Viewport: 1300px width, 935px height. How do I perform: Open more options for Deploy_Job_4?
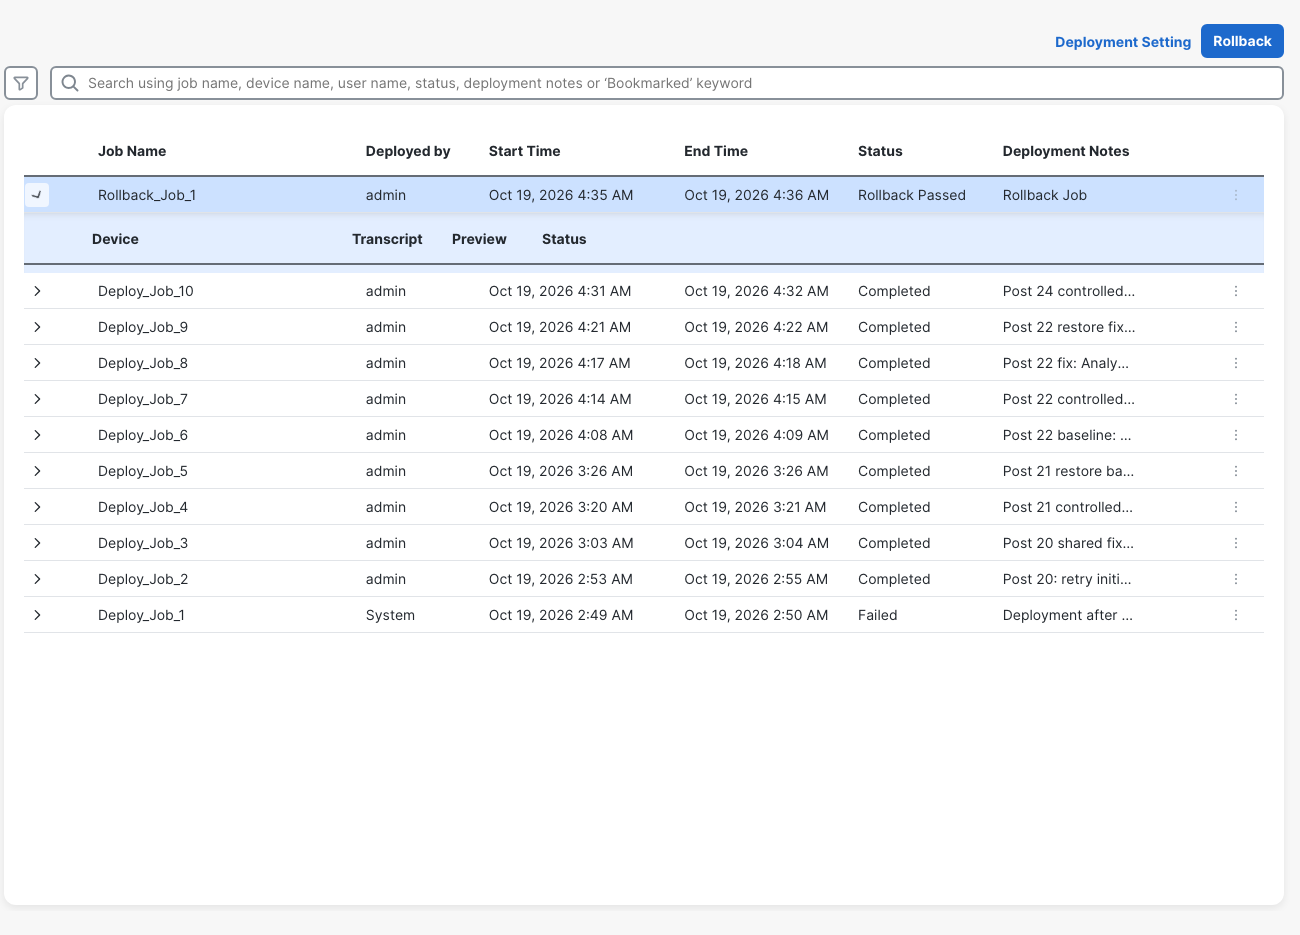(1236, 507)
